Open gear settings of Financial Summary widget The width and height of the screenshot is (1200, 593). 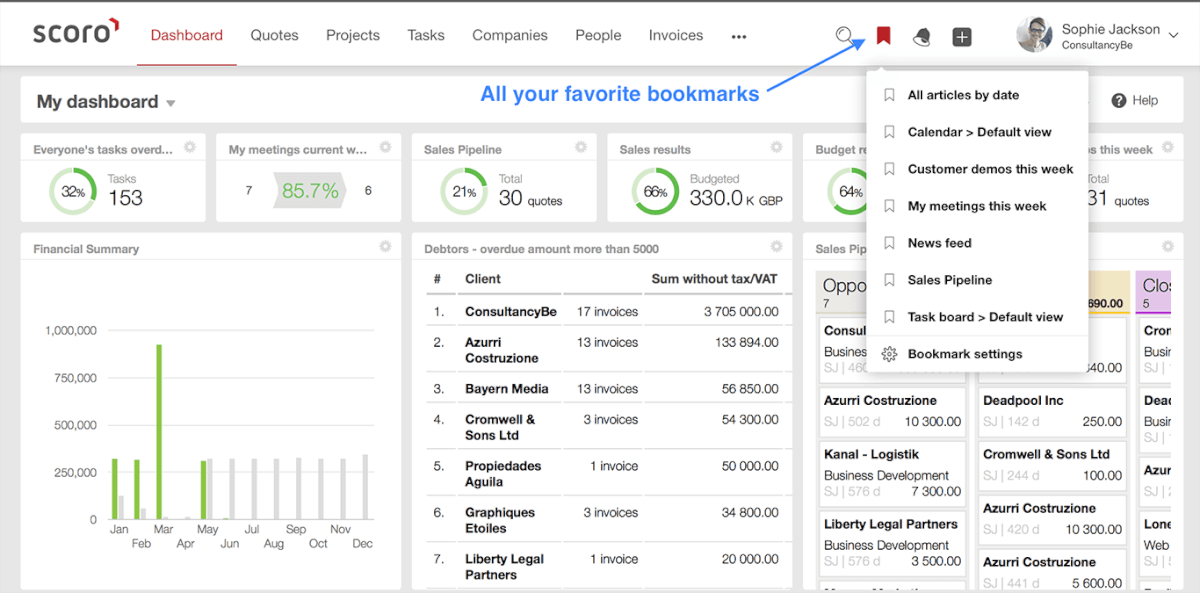(x=385, y=247)
